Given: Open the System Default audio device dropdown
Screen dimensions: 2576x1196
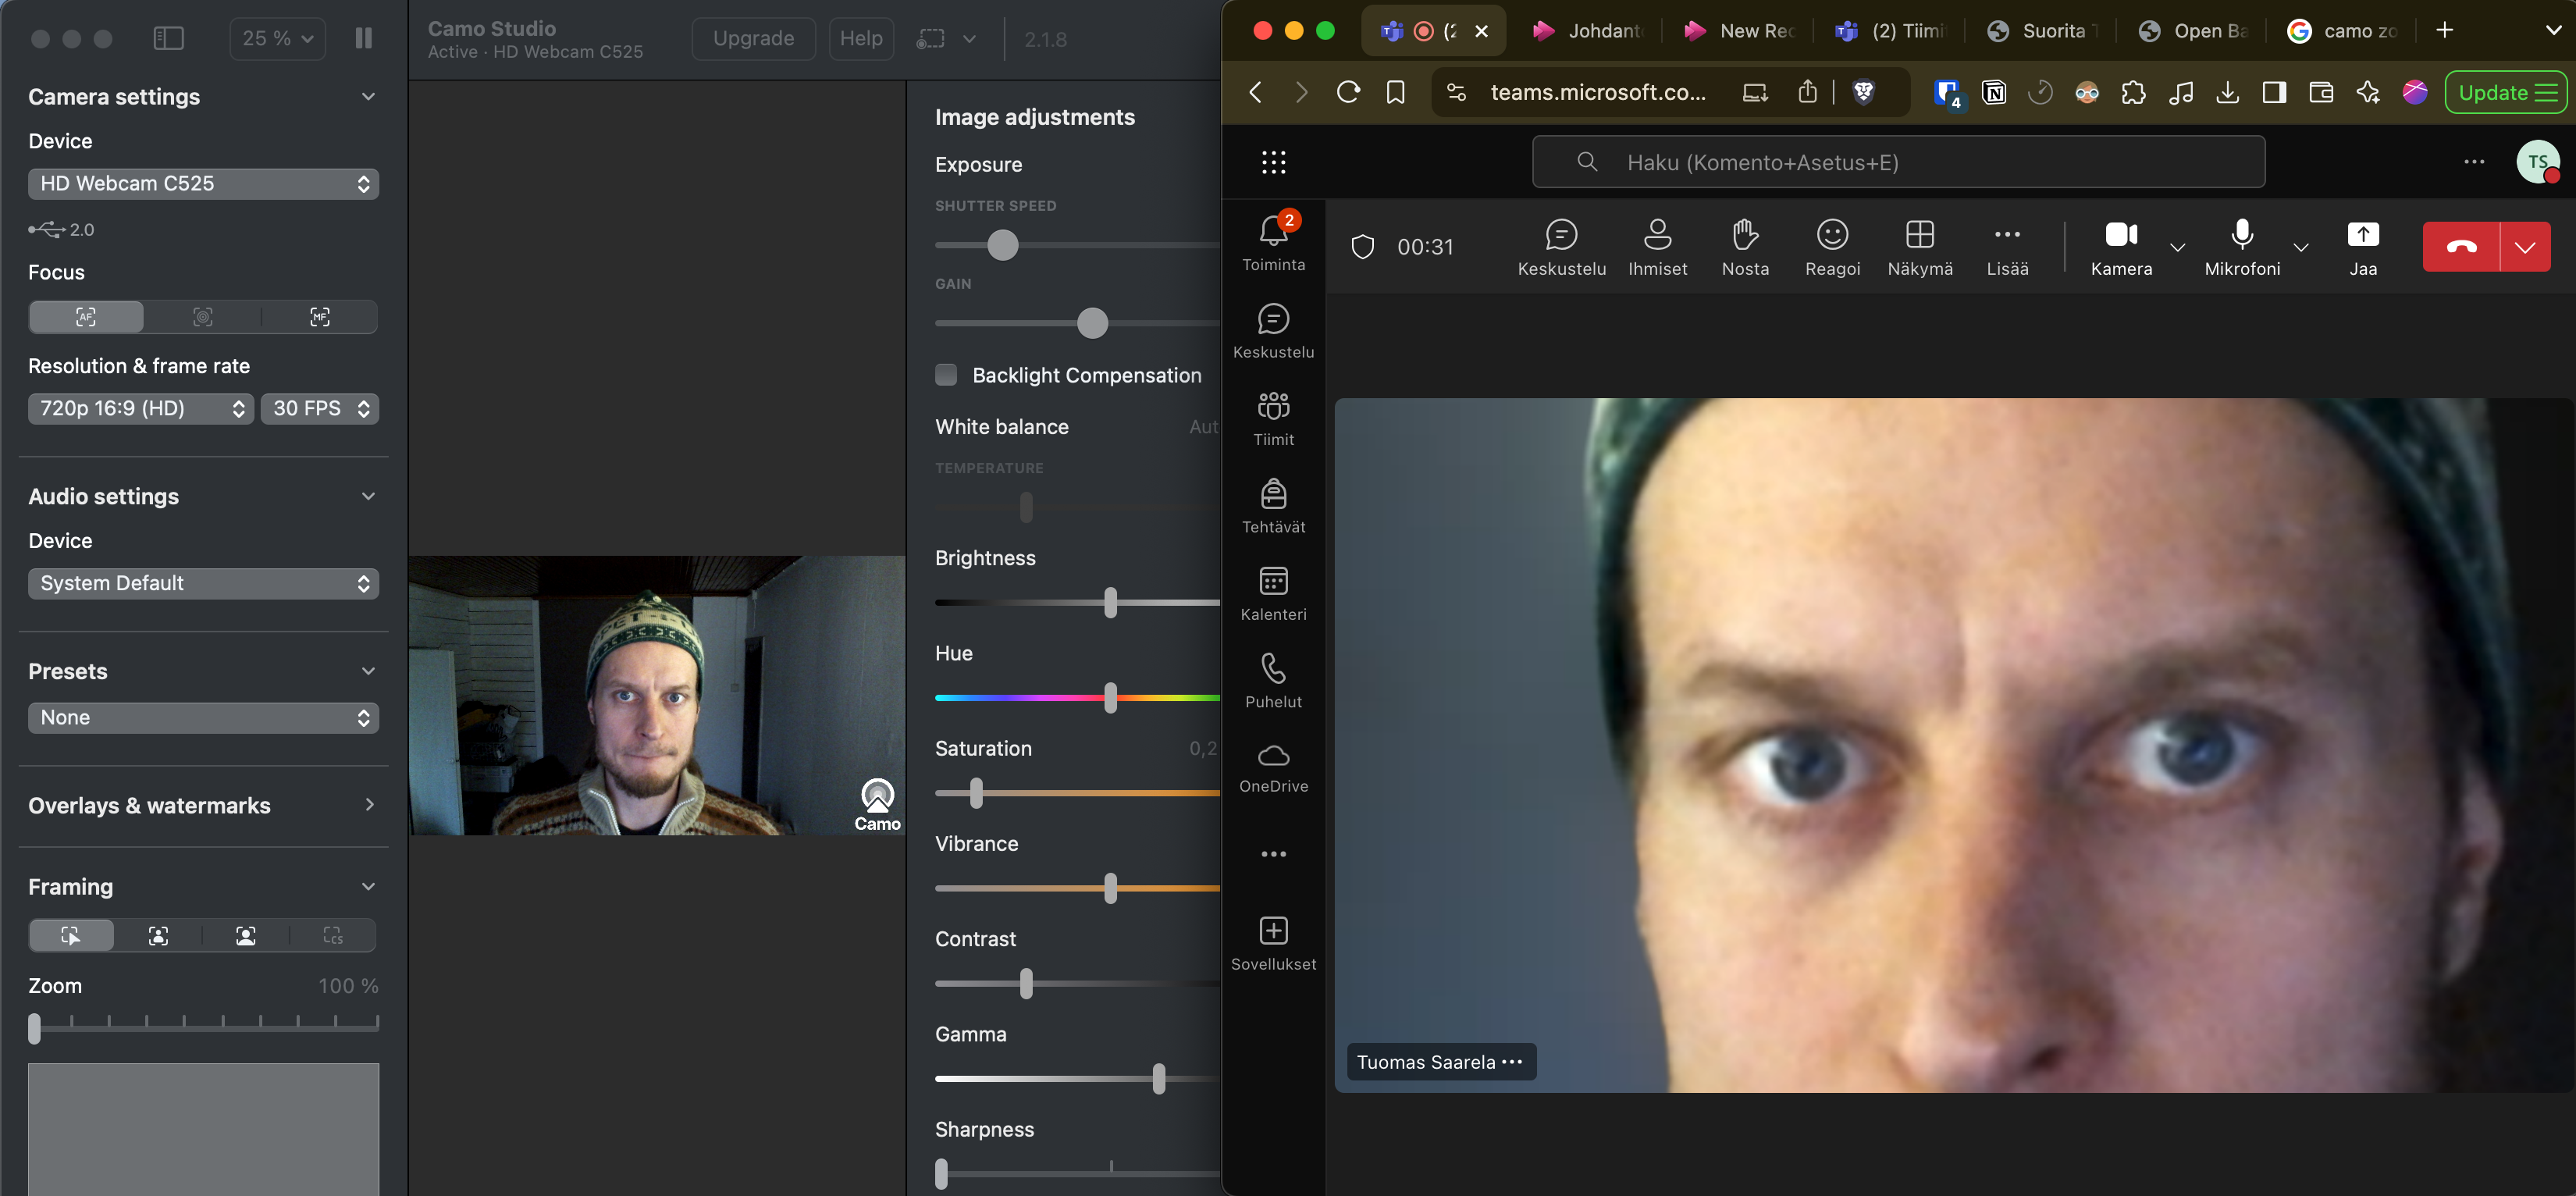Looking at the screenshot, I should tap(203, 583).
